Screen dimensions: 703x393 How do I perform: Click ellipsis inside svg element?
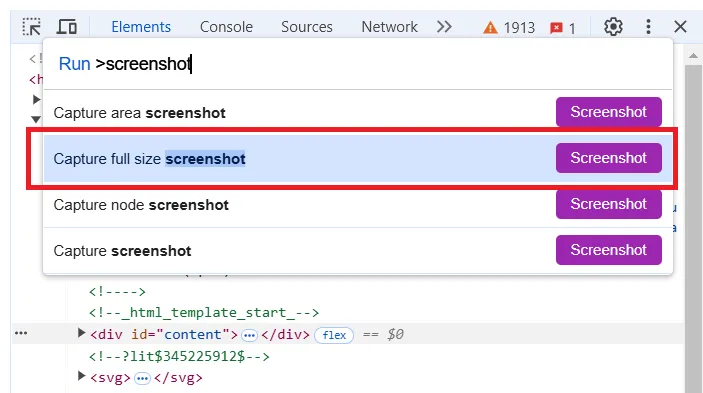coord(142,379)
